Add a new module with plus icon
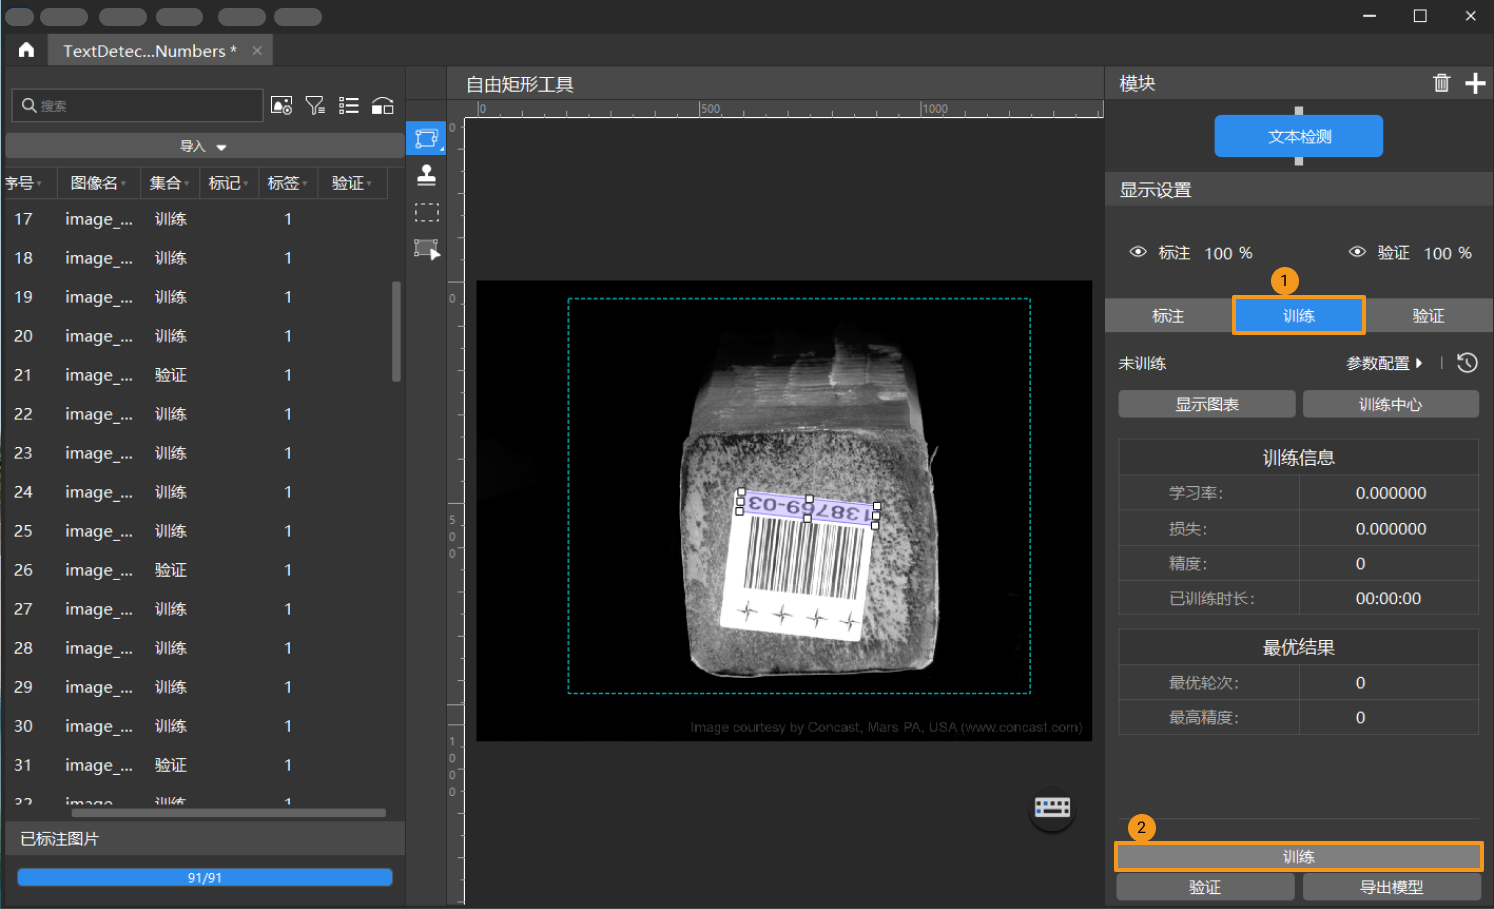 click(1475, 83)
